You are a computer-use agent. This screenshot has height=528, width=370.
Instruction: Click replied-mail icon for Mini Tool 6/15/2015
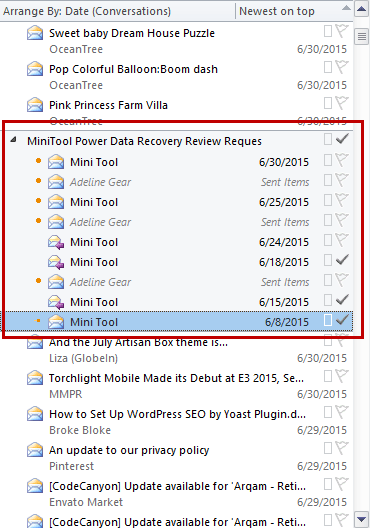pos(56,302)
